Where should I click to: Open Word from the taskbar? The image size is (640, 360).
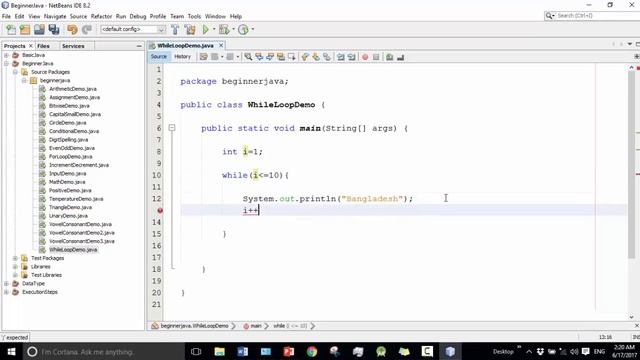tap(242, 351)
